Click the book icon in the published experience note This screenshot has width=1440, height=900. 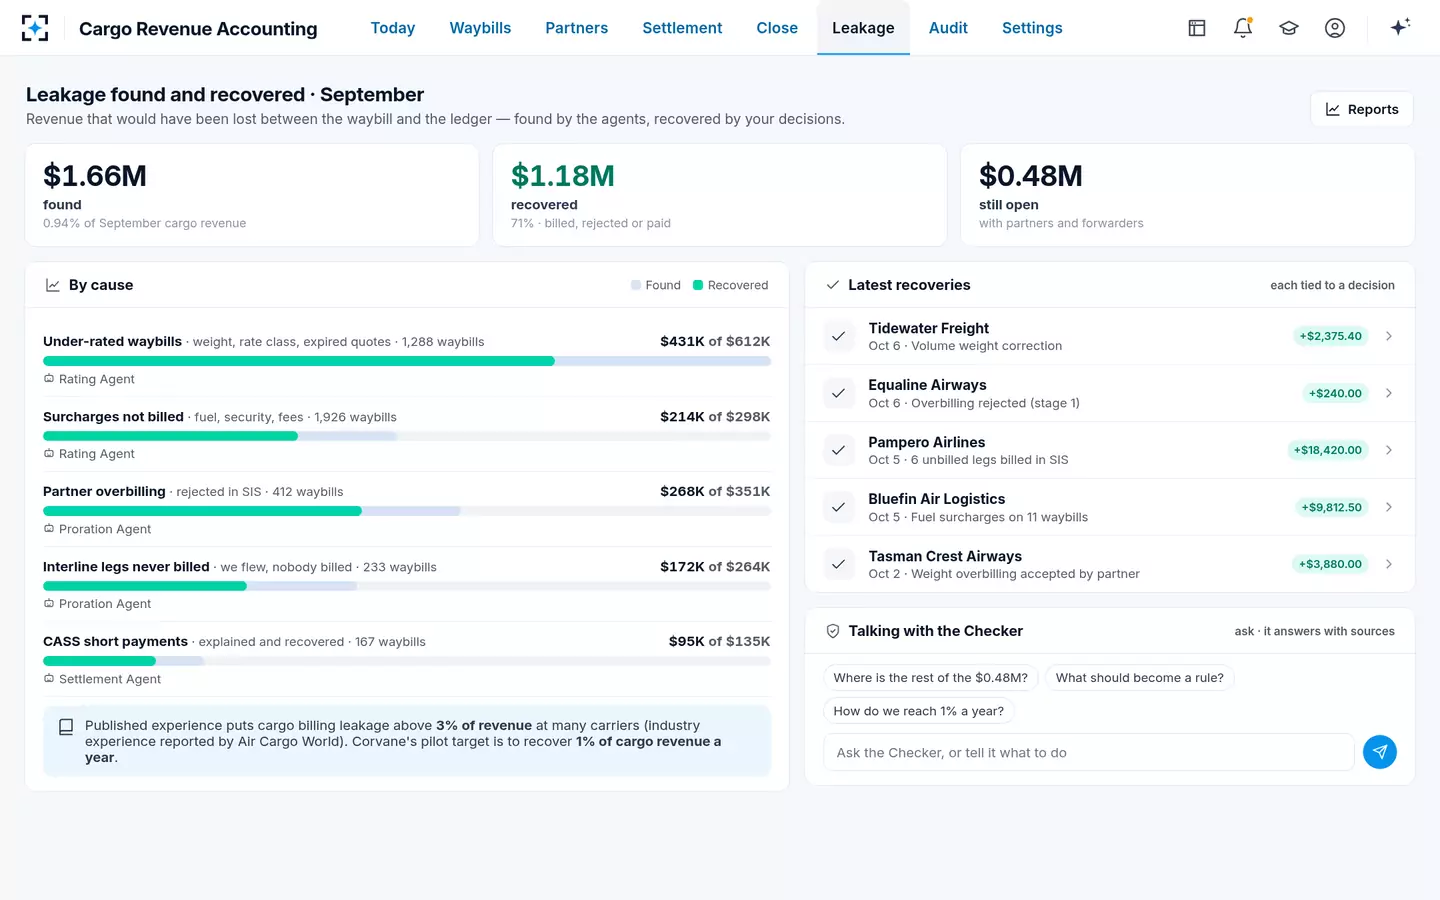click(x=66, y=727)
